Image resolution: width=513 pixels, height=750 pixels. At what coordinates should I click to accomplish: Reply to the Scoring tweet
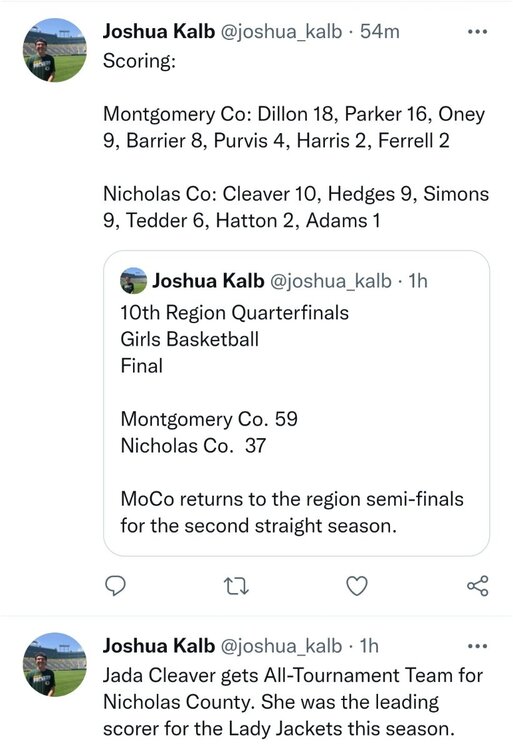115,585
